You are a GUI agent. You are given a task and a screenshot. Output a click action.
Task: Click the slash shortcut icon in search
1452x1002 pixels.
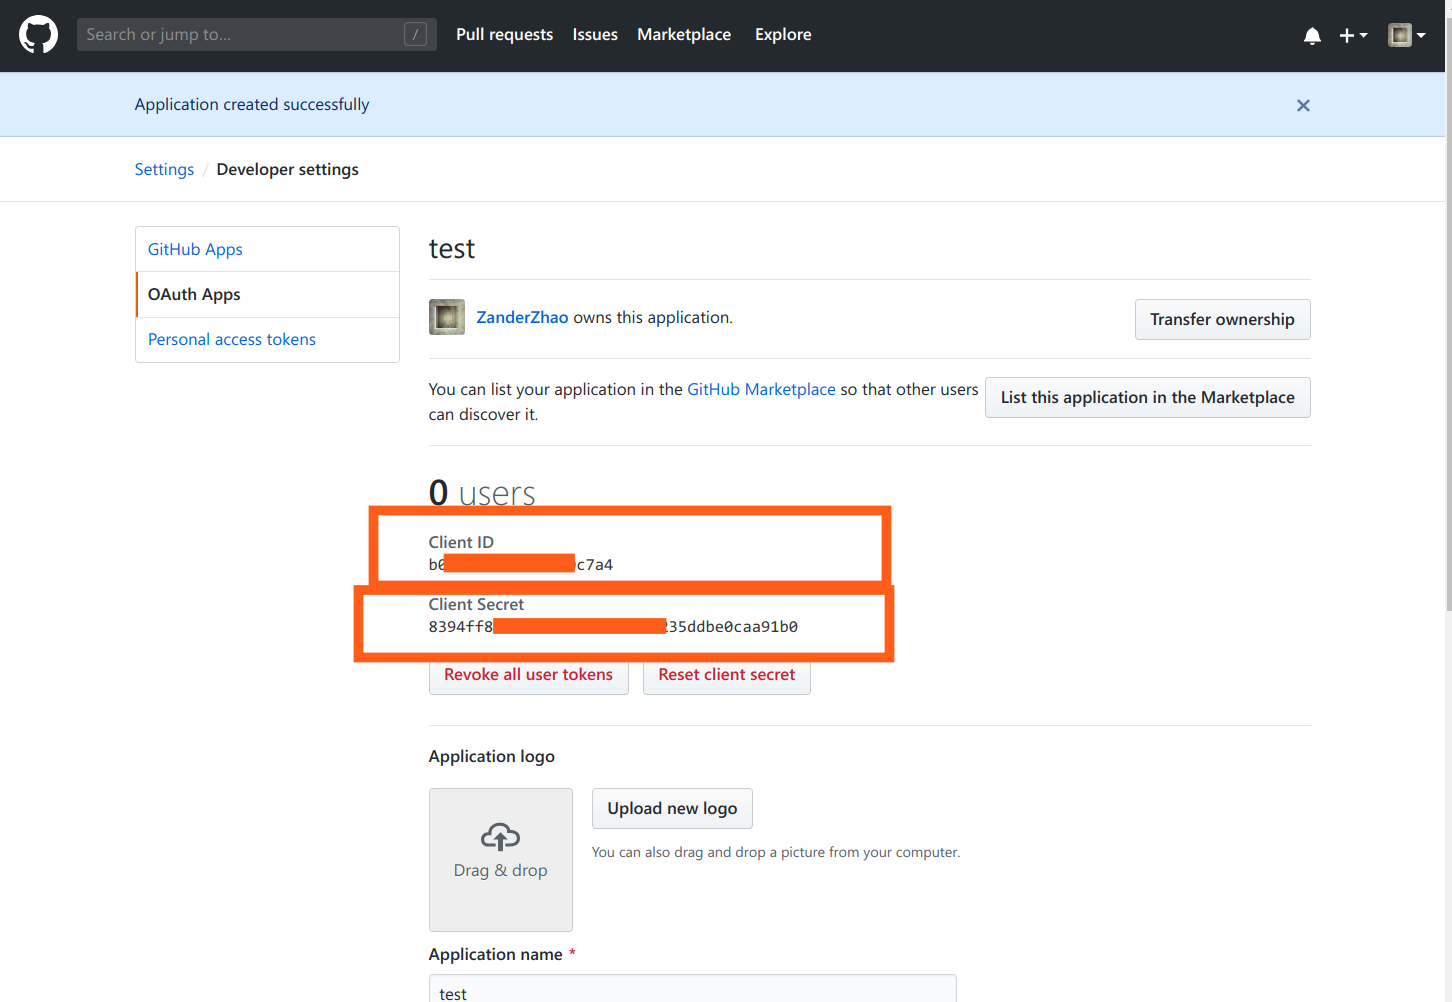[x=416, y=34]
